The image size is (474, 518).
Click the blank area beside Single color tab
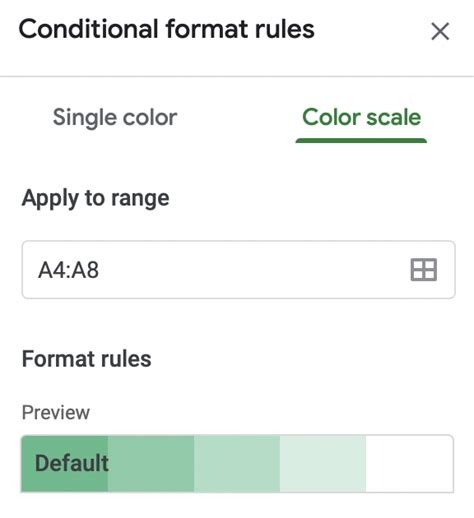coord(237,118)
